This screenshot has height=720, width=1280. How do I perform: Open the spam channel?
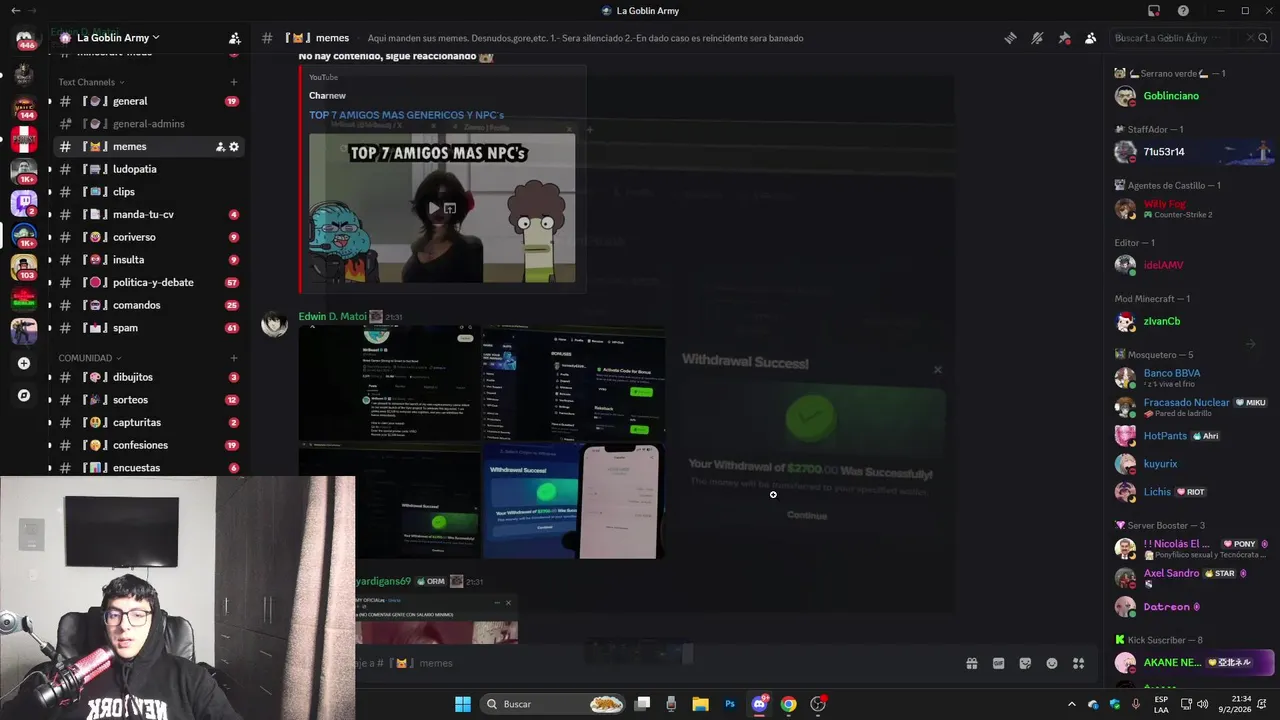point(148,328)
